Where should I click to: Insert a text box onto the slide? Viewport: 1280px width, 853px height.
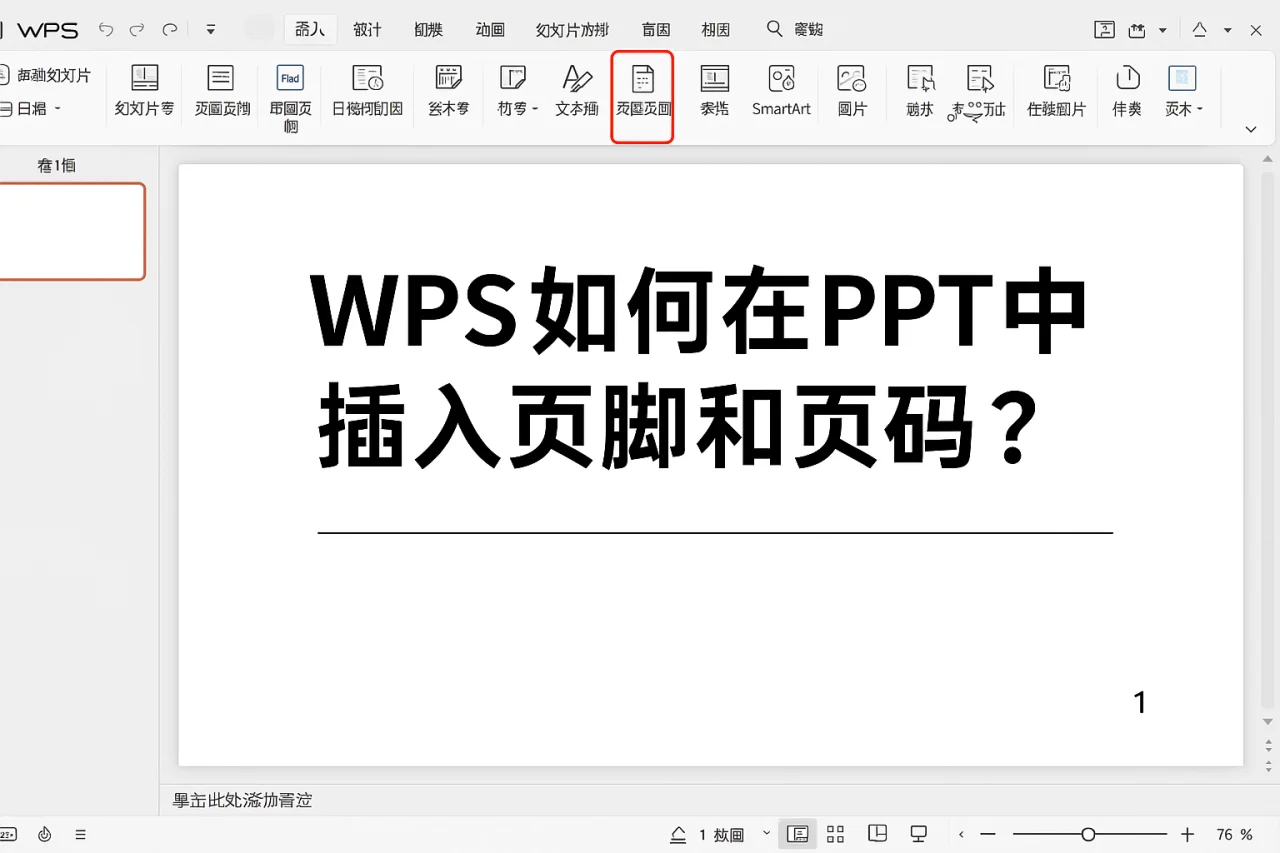(576, 90)
